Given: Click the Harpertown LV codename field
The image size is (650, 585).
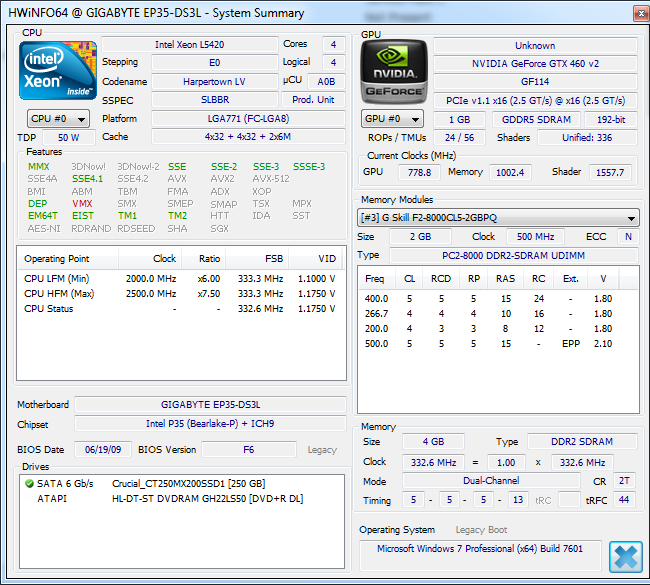Looking at the screenshot, I should [x=214, y=82].
